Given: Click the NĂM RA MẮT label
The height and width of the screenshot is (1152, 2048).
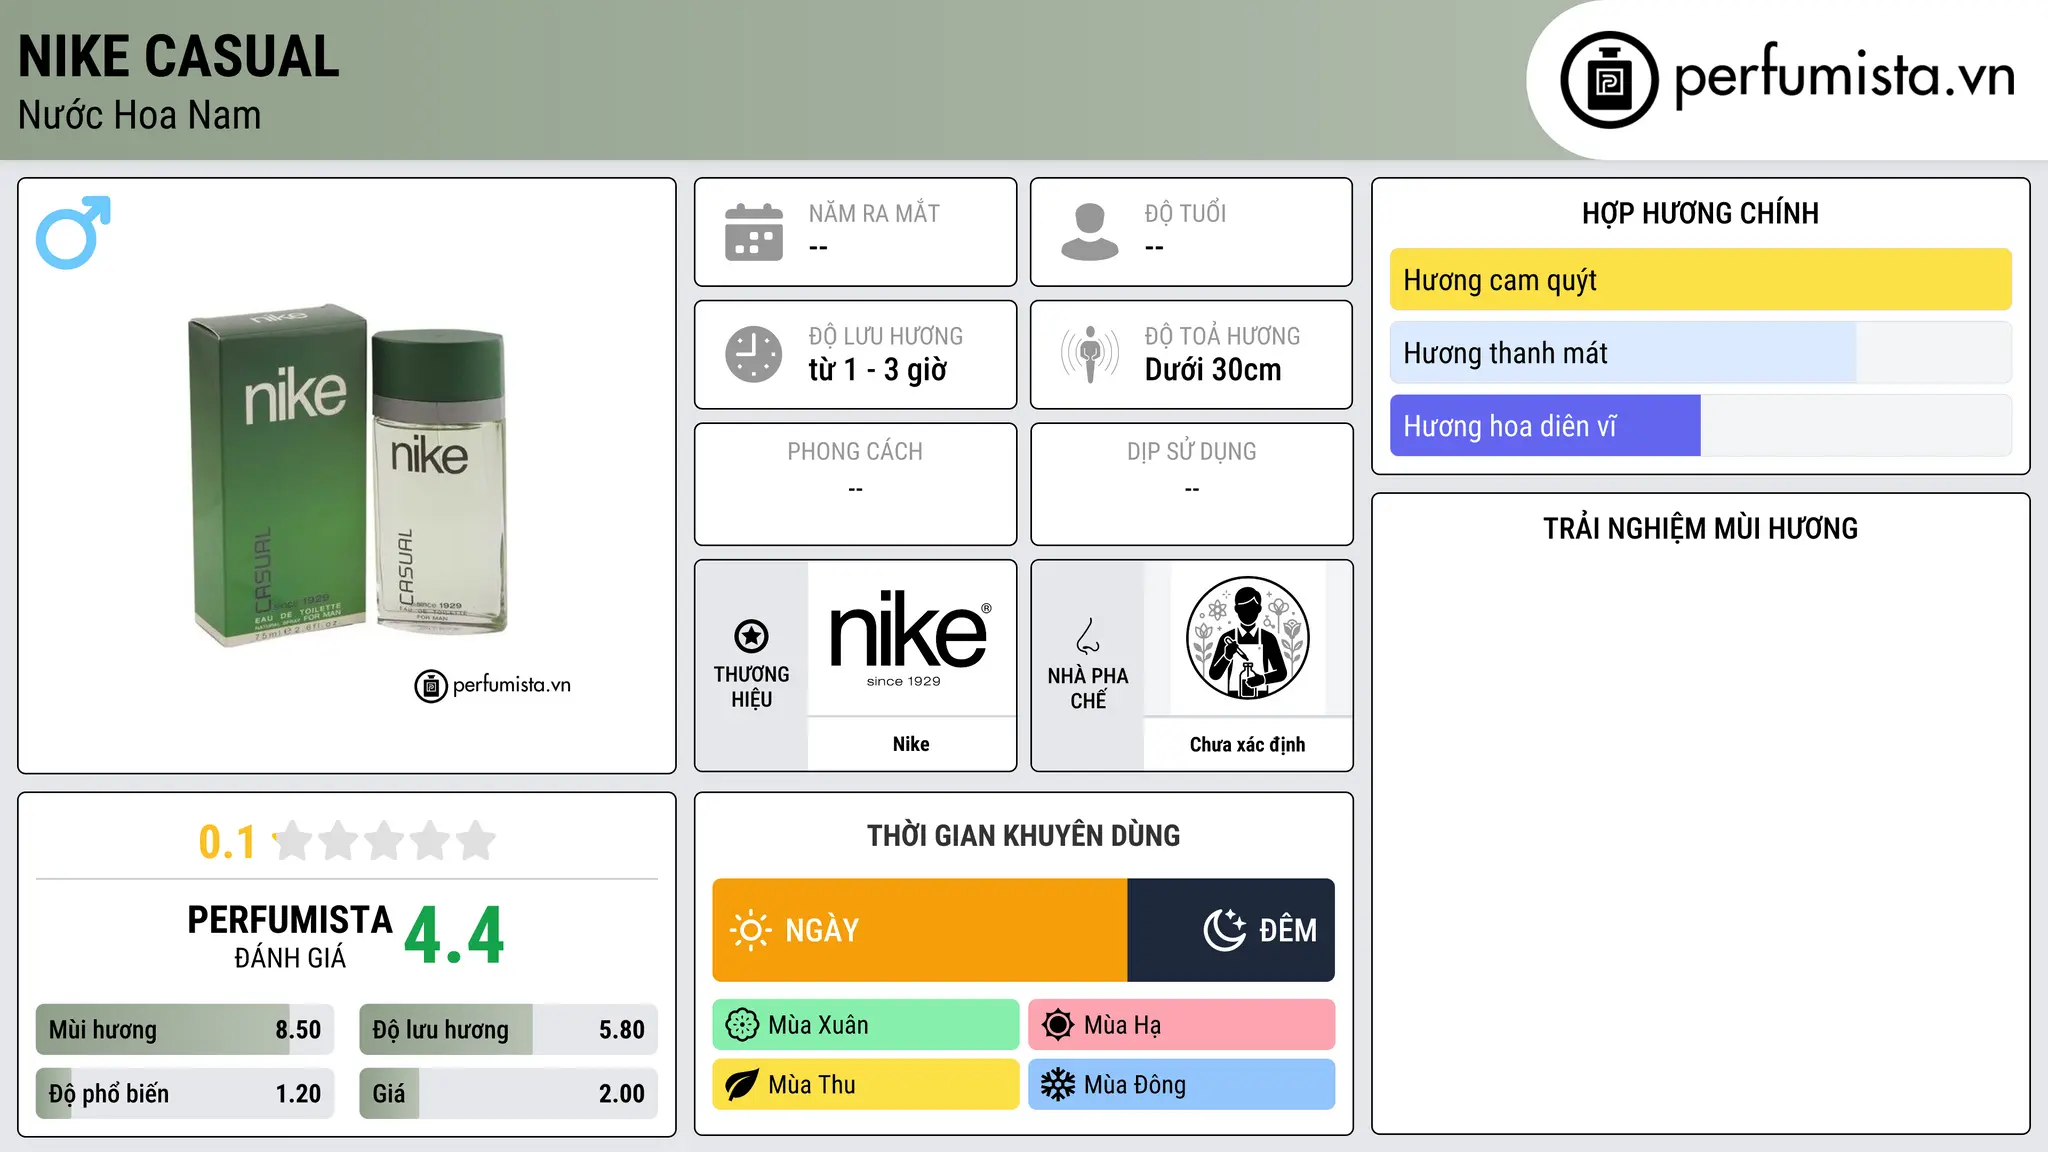Looking at the screenshot, I should (874, 213).
